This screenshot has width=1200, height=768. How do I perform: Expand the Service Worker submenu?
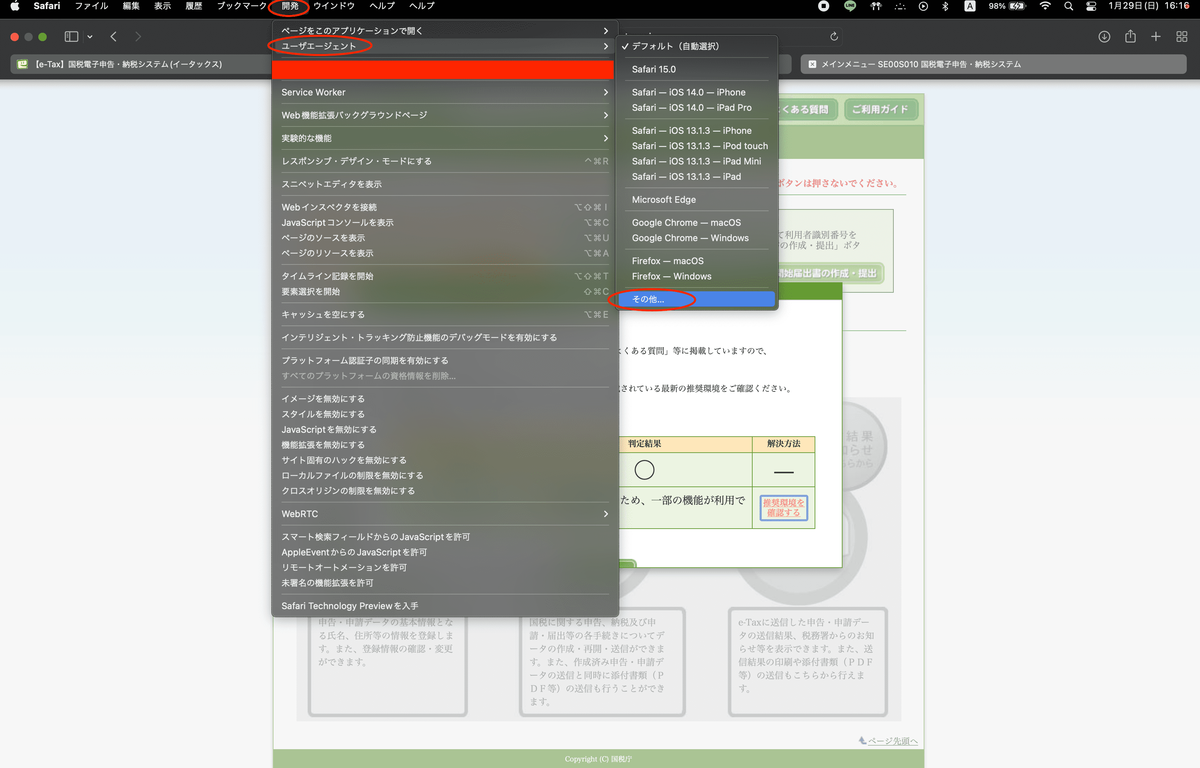click(x=445, y=92)
